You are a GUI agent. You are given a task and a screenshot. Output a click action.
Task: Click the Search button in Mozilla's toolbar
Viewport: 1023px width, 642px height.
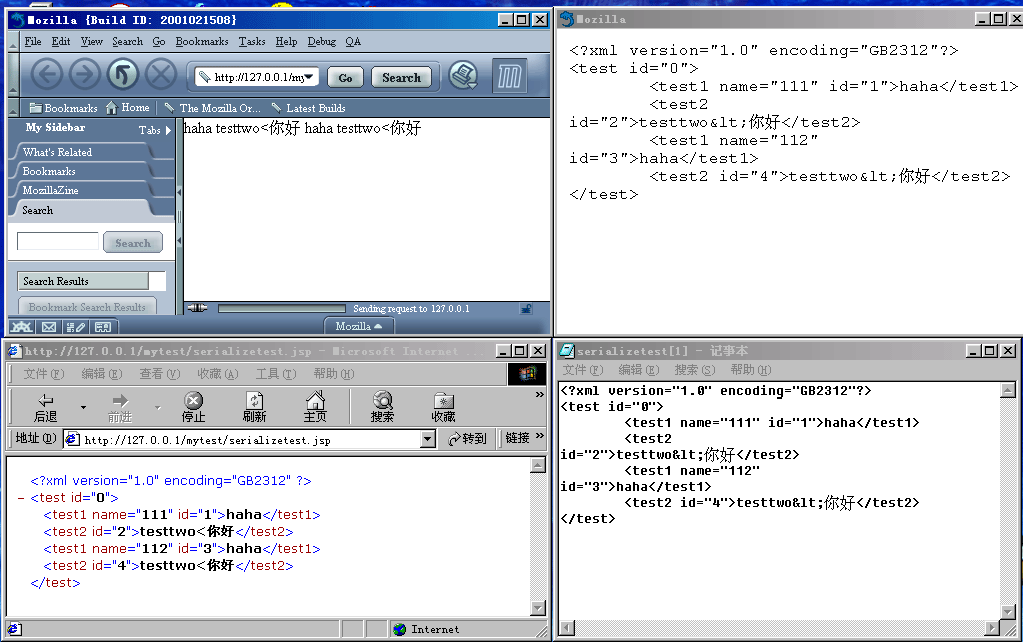[x=401, y=78]
